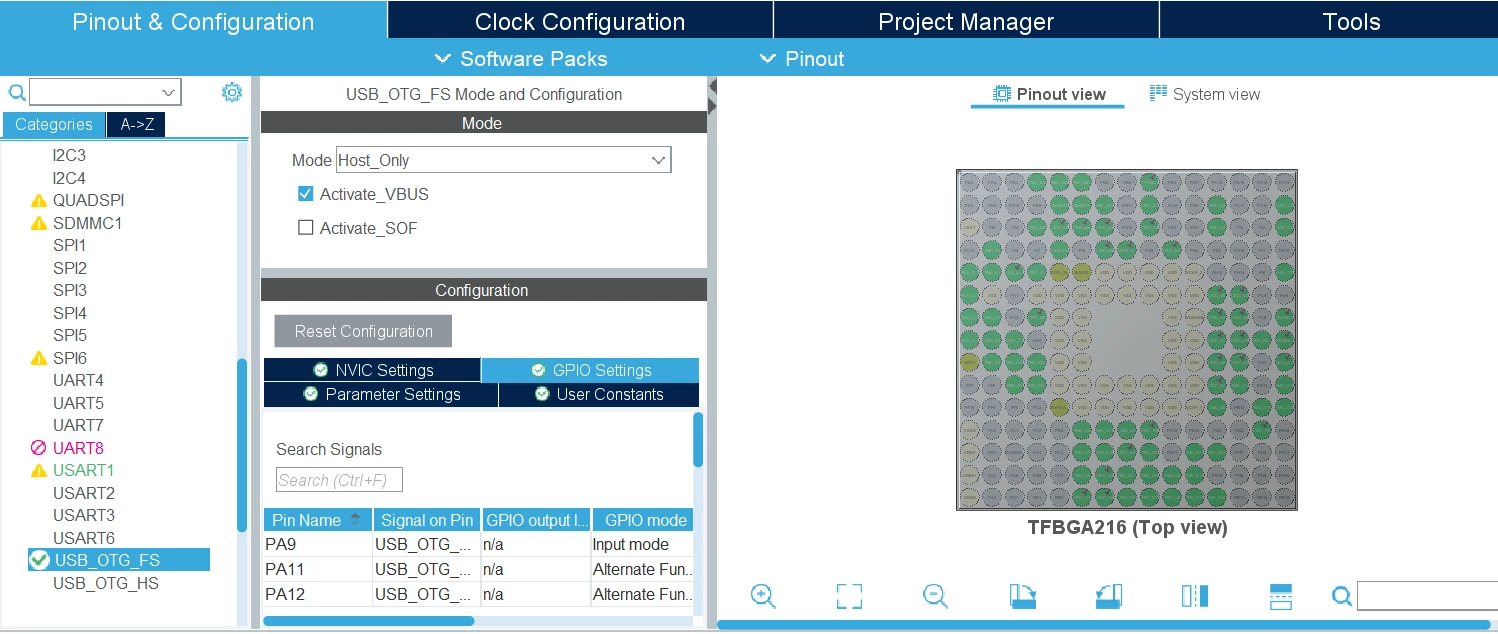This screenshot has height=634, width=1498.
Task: Expand the Software Packs menu
Action: coord(521,59)
